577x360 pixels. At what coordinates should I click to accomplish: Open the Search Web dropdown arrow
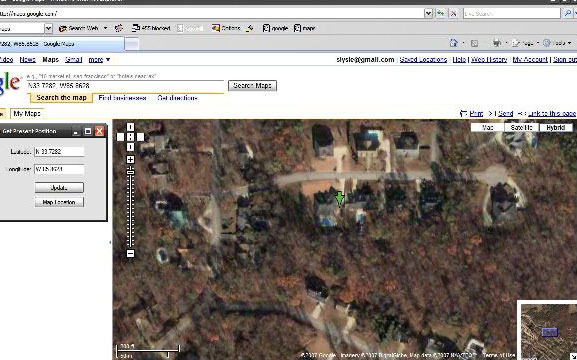coord(105,28)
